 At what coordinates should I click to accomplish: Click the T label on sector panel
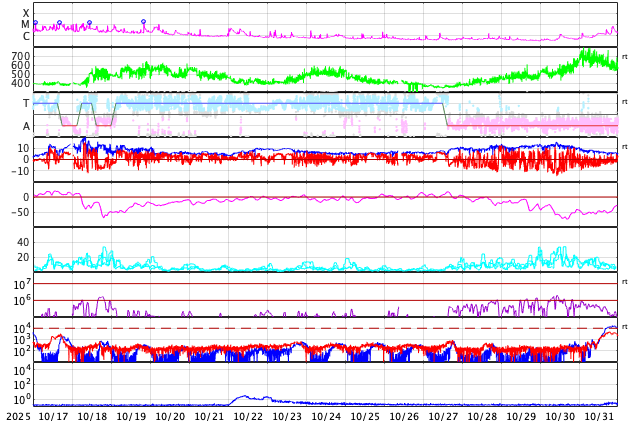(x=26, y=103)
